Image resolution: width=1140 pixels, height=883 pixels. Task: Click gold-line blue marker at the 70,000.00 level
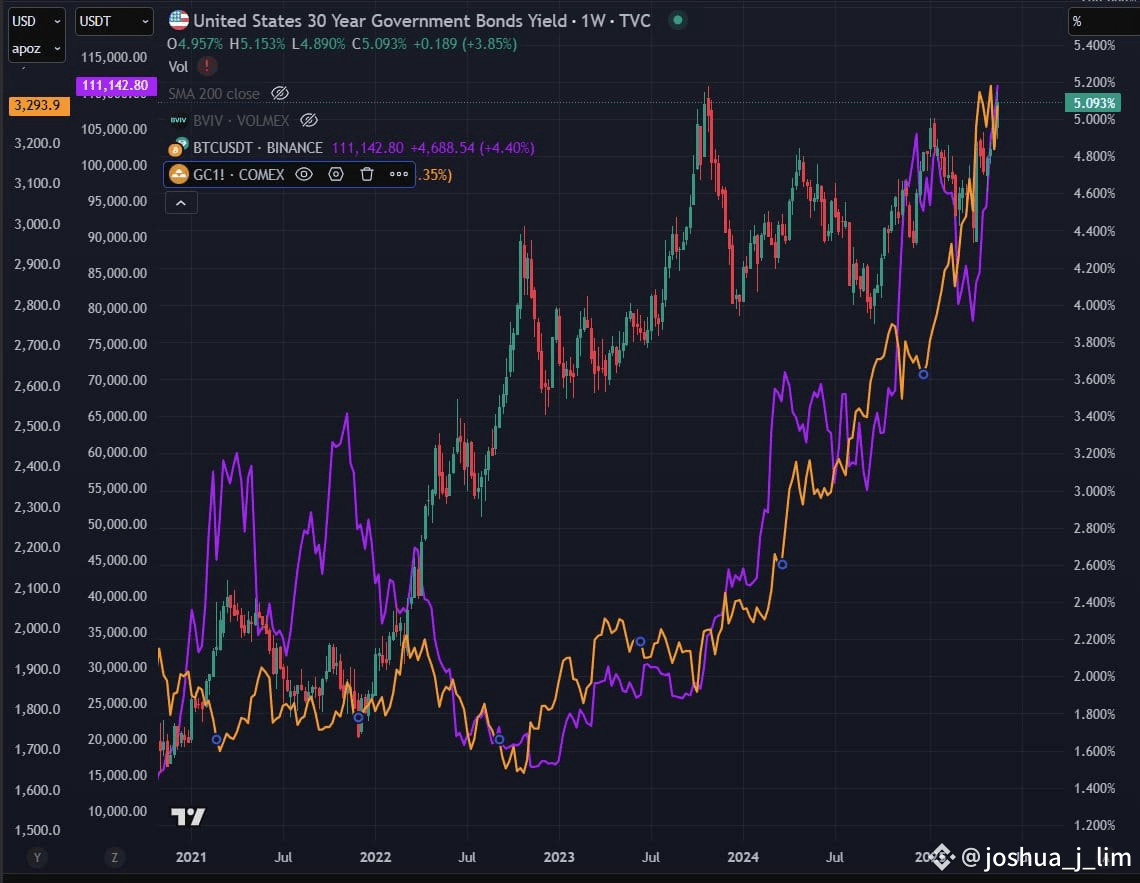923,374
